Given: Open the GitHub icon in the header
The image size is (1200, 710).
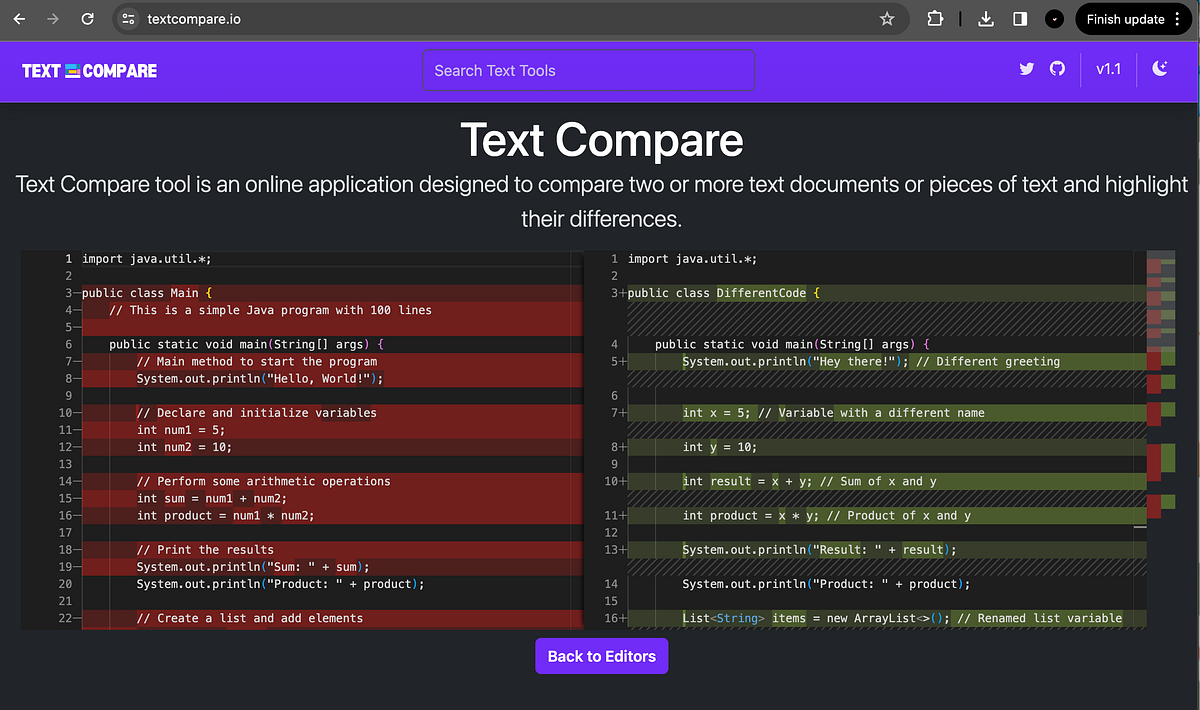Looking at the screenshot, I should click(1058, 70).
